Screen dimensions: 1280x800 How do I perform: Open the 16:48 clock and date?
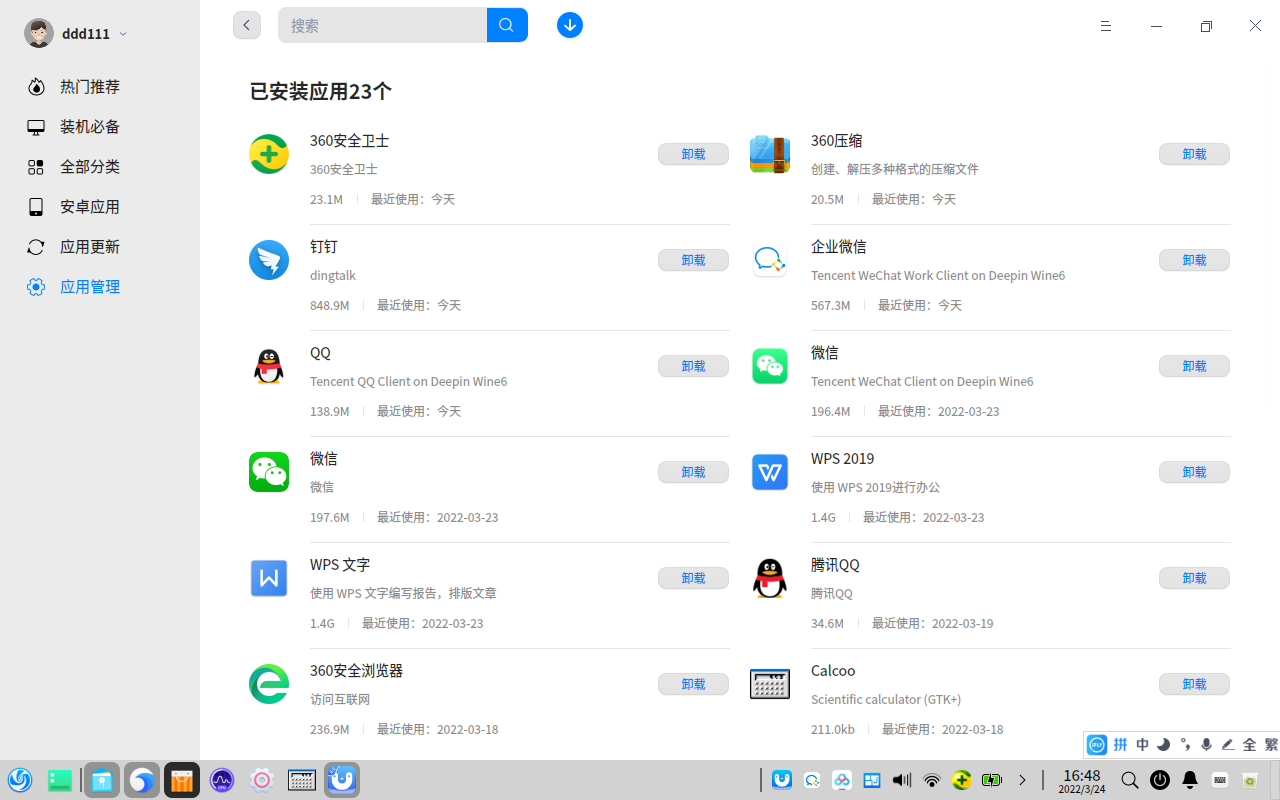point(1082,780)
